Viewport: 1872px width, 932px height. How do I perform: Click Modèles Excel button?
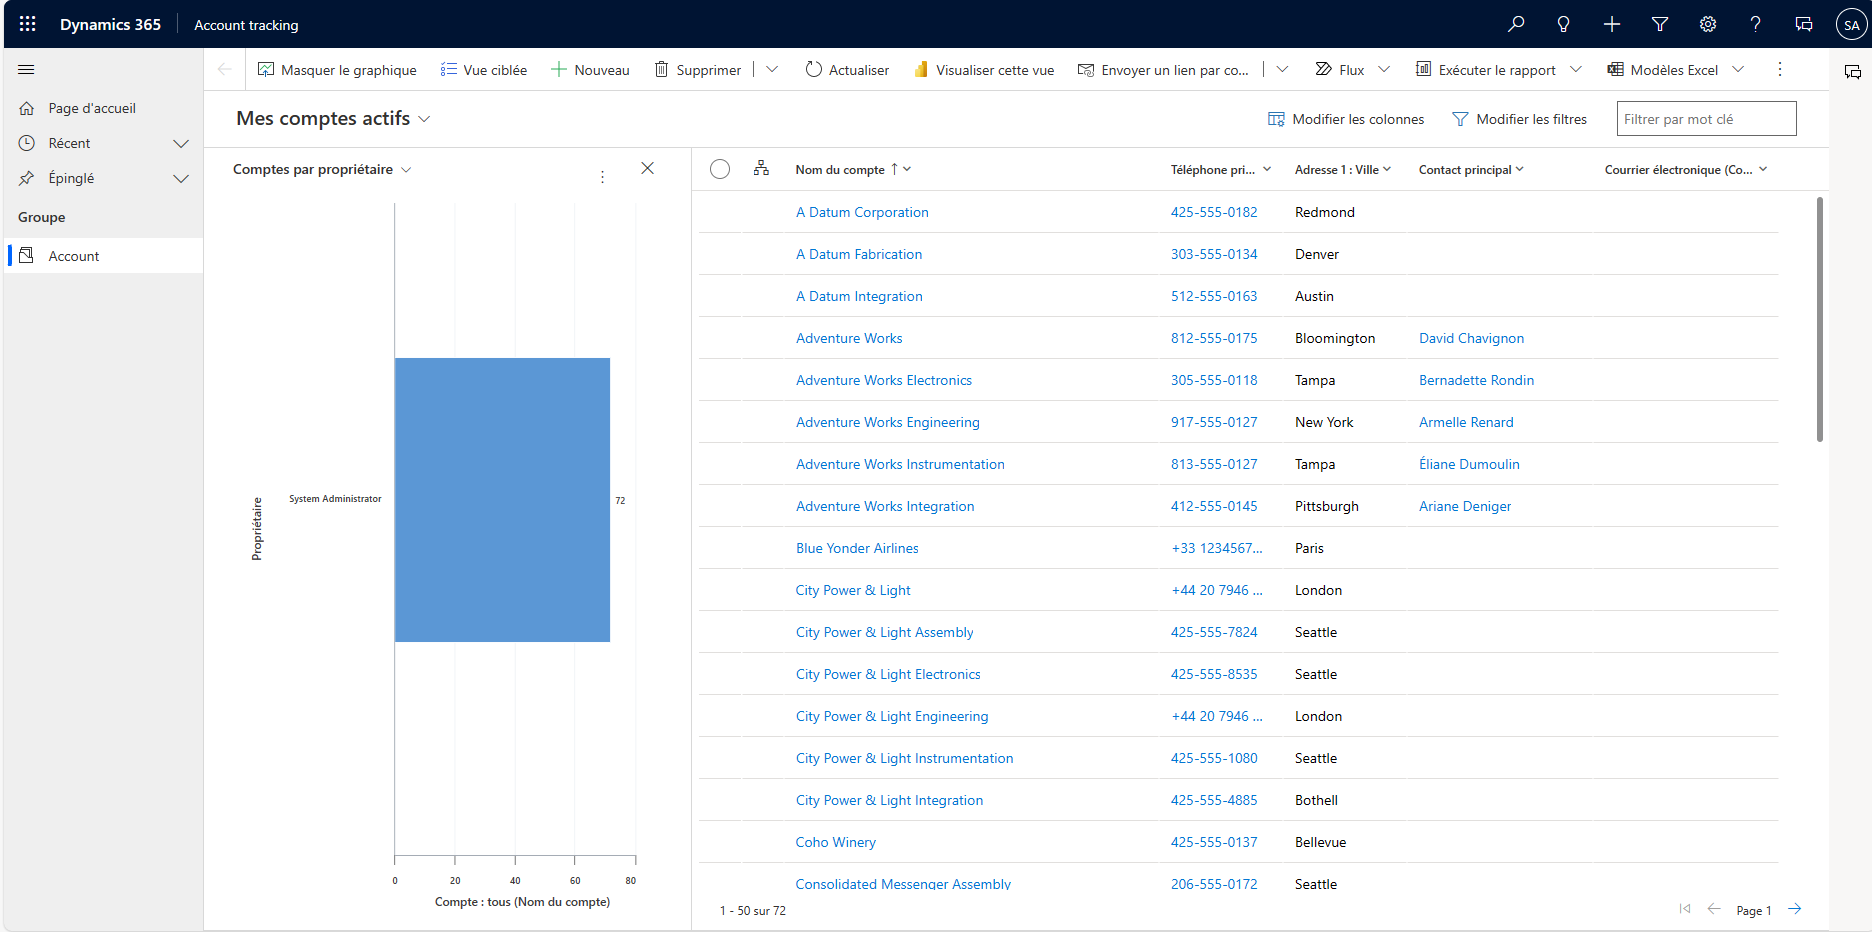[x=1663, y=70]
